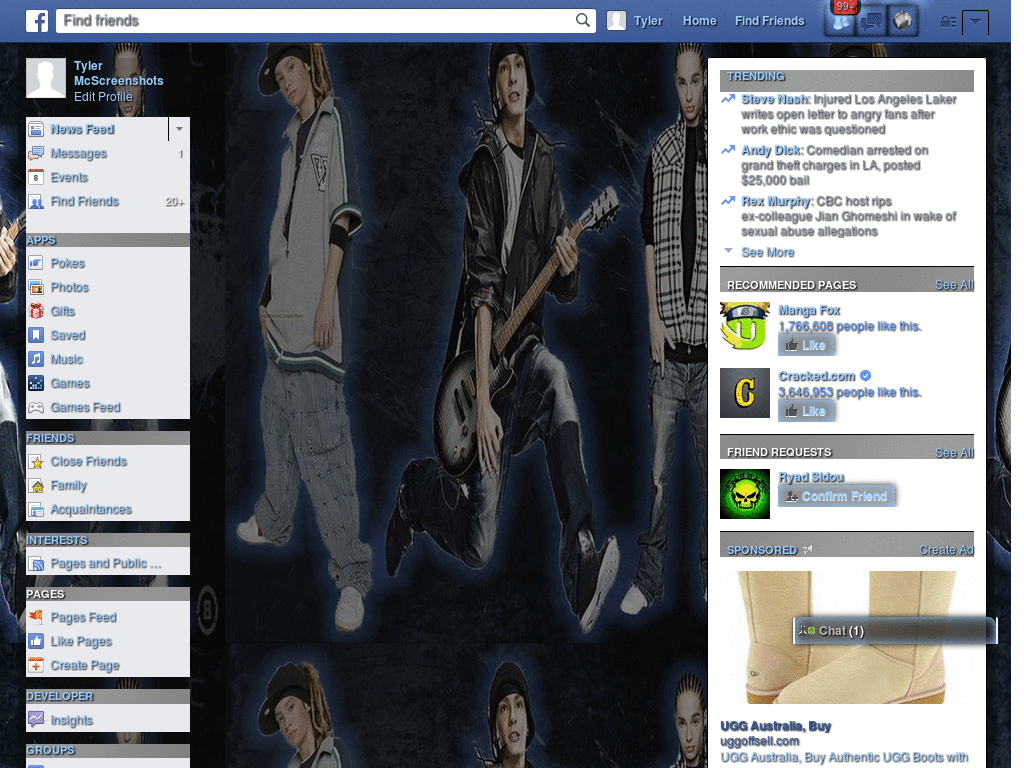Viewport: 1024px width, 768px height.
Task: See All recommended pages
Action: point(954,285)
